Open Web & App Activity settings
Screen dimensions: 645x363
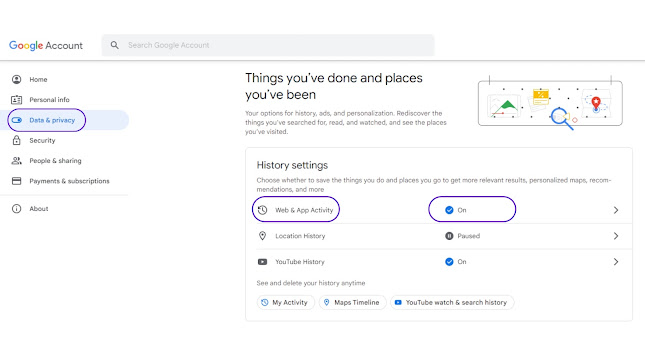[x=304, y=210]
